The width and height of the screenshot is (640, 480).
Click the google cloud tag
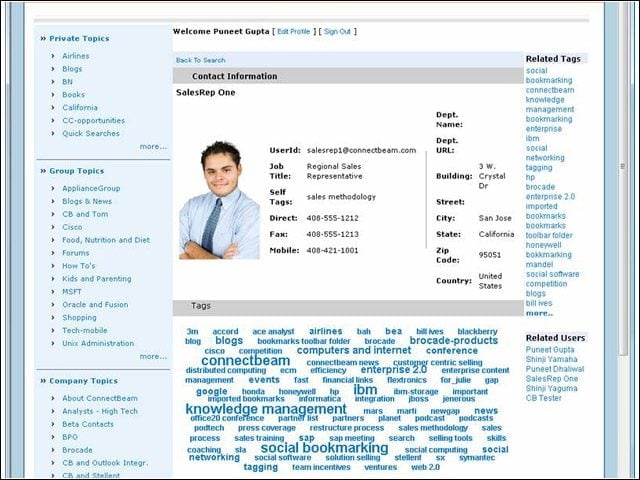(211, 392)
